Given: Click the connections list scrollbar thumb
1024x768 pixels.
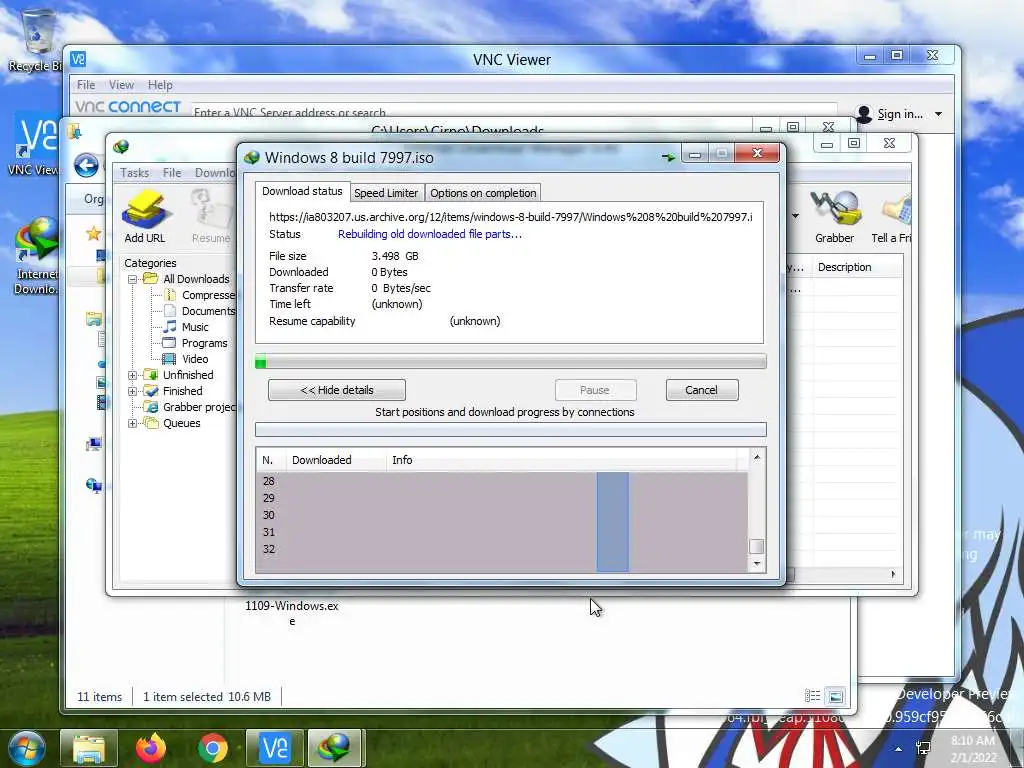Looking at the screenshot, I should [756, 546].
